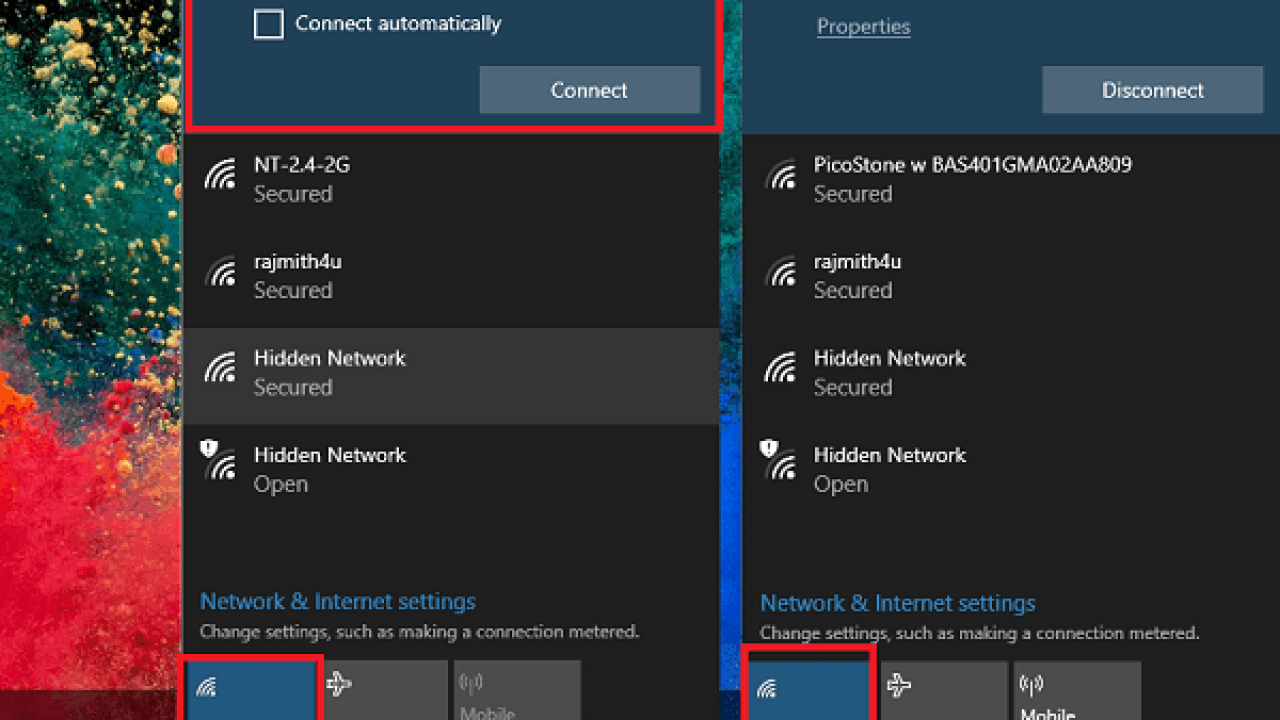The width and height of the screenshot is (1280, 720).
Task: Click the Connect button
Action: (589, 90)
